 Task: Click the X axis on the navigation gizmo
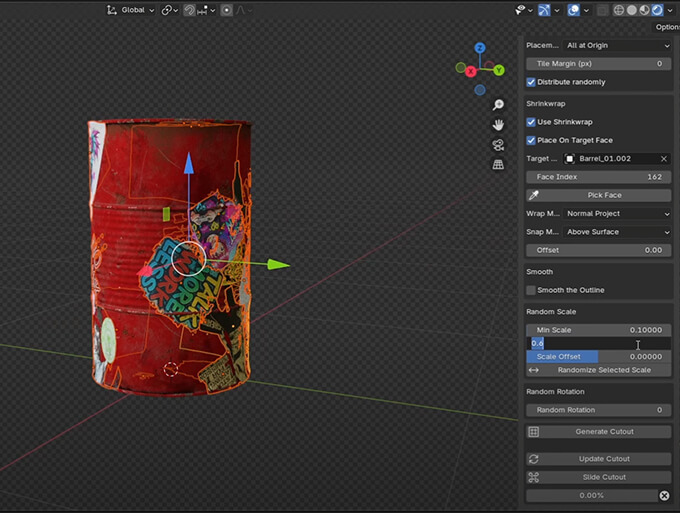(x=471, y=72)
